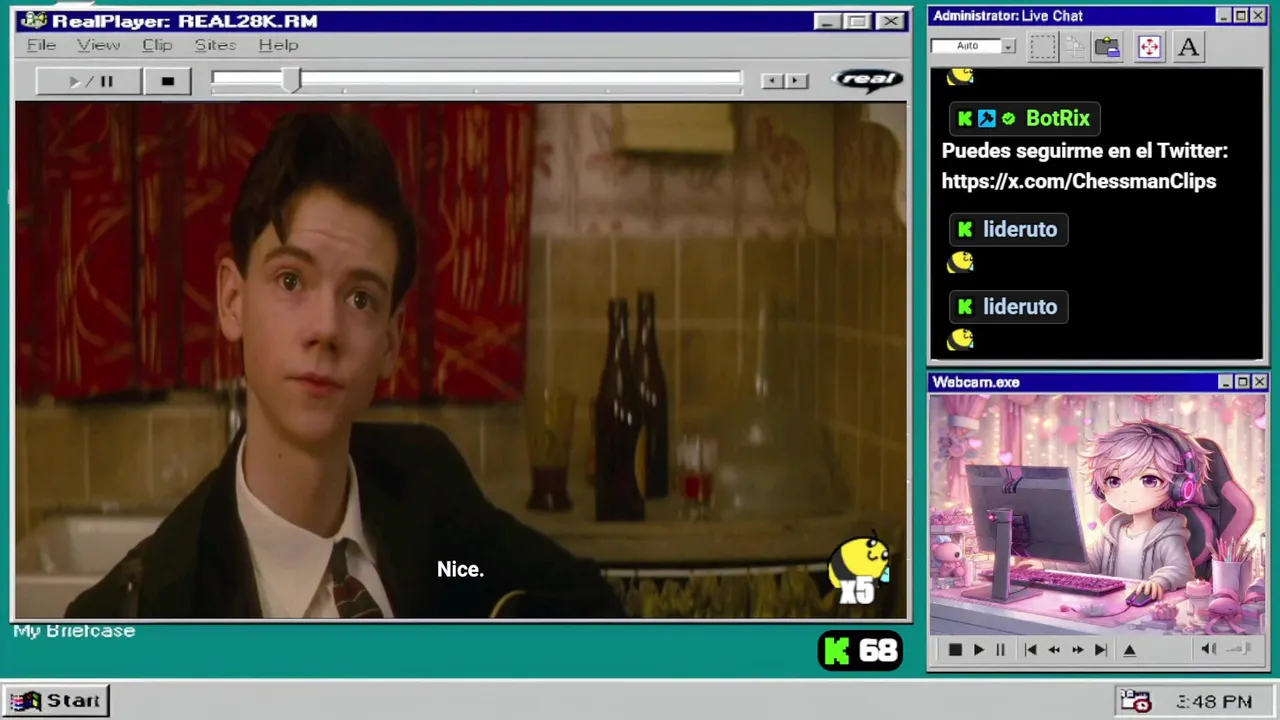Open the View menu in RealPlayer
The height and width of the screenshot is (720, 1280).
point(98,45)
